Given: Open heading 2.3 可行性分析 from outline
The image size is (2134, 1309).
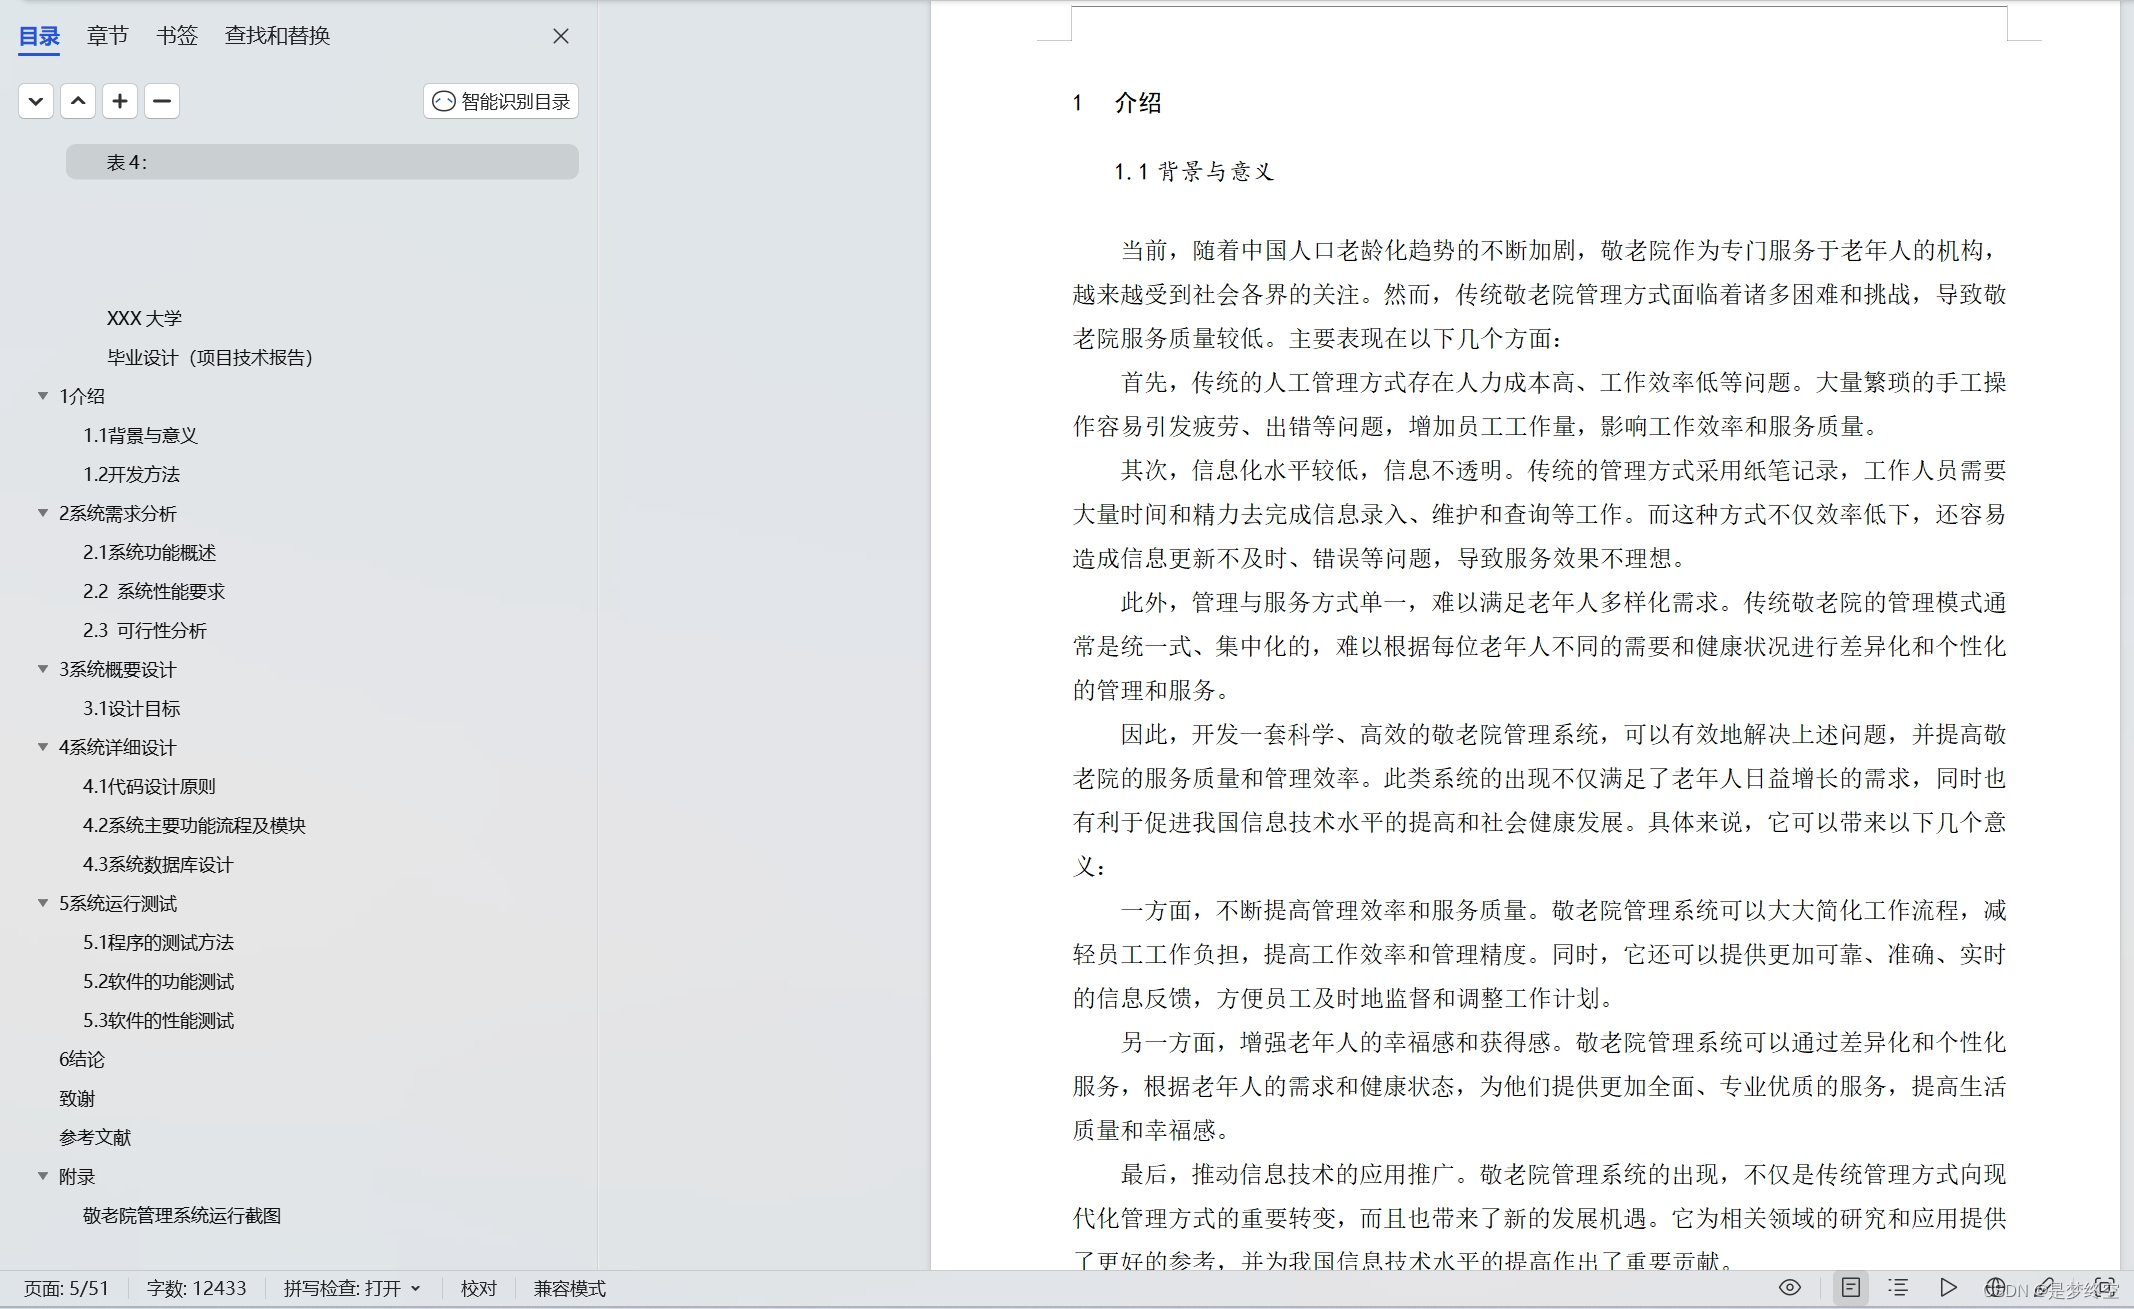Looking at the screenshot, I should pos(145,630).
